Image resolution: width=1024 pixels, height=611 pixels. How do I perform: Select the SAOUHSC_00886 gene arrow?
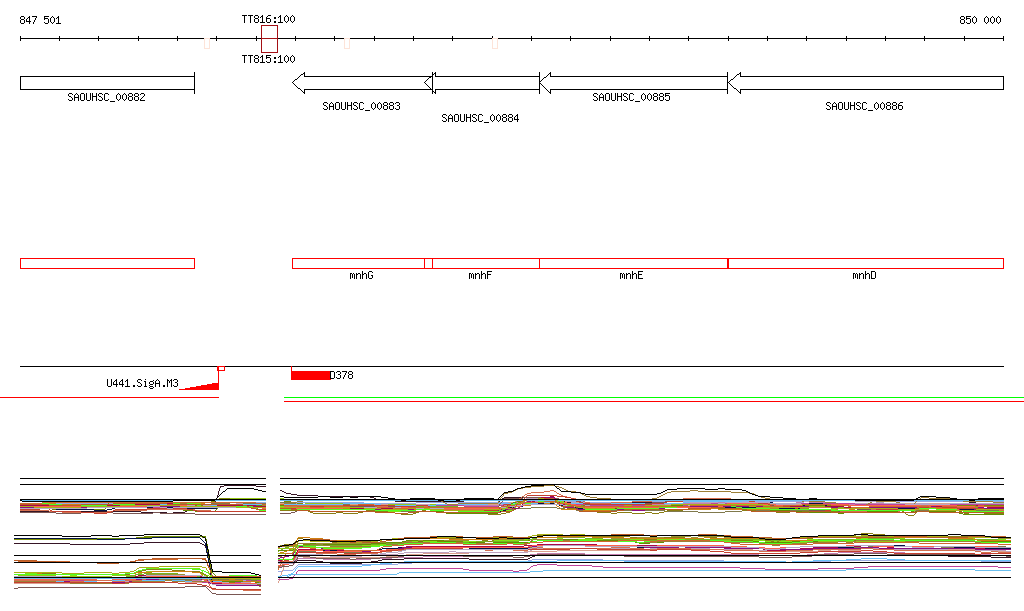coord(865,83)
